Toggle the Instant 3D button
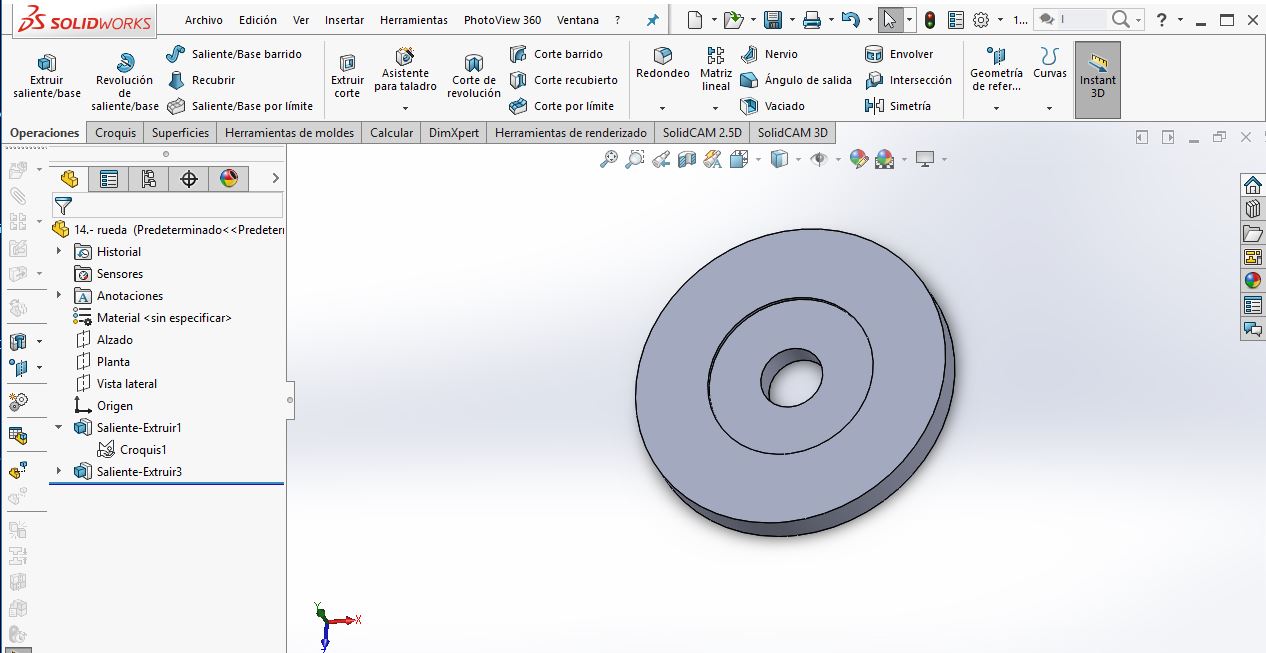The width and height of the screenshot is (1266, 653). pyautogui.click(x=1098, y=79)
